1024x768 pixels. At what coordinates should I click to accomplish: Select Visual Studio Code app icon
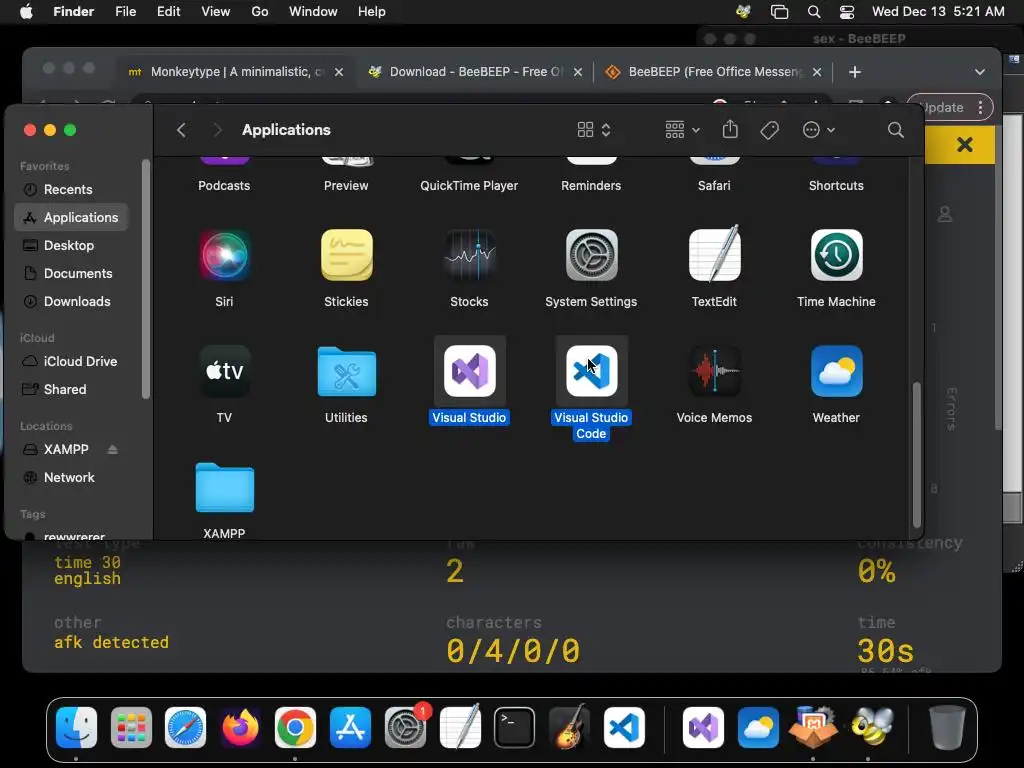point(592,371)
